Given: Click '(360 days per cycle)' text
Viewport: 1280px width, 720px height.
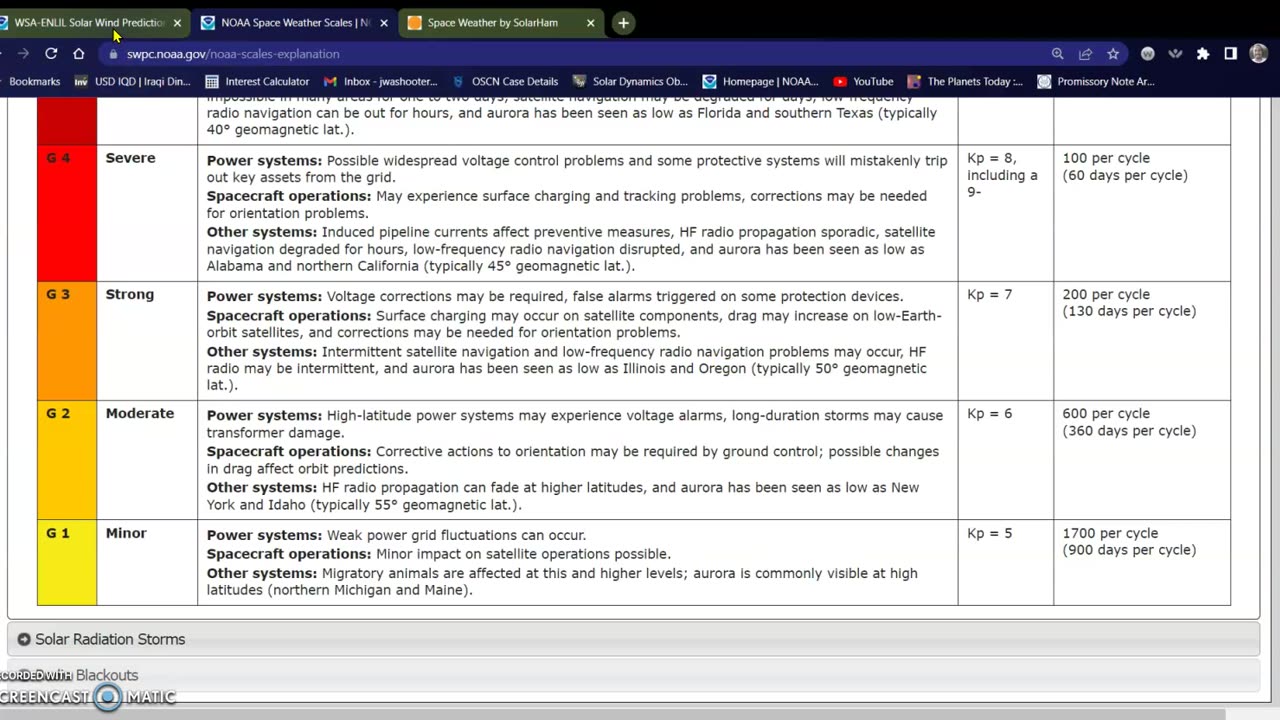Looking at the screenshot, I should 1129,431.
